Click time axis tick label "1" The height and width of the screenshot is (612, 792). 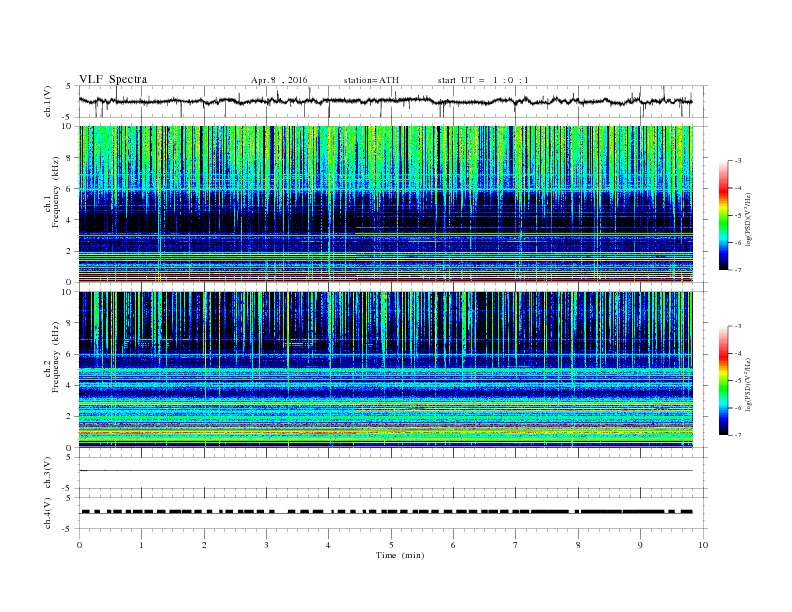click(141, 545)
